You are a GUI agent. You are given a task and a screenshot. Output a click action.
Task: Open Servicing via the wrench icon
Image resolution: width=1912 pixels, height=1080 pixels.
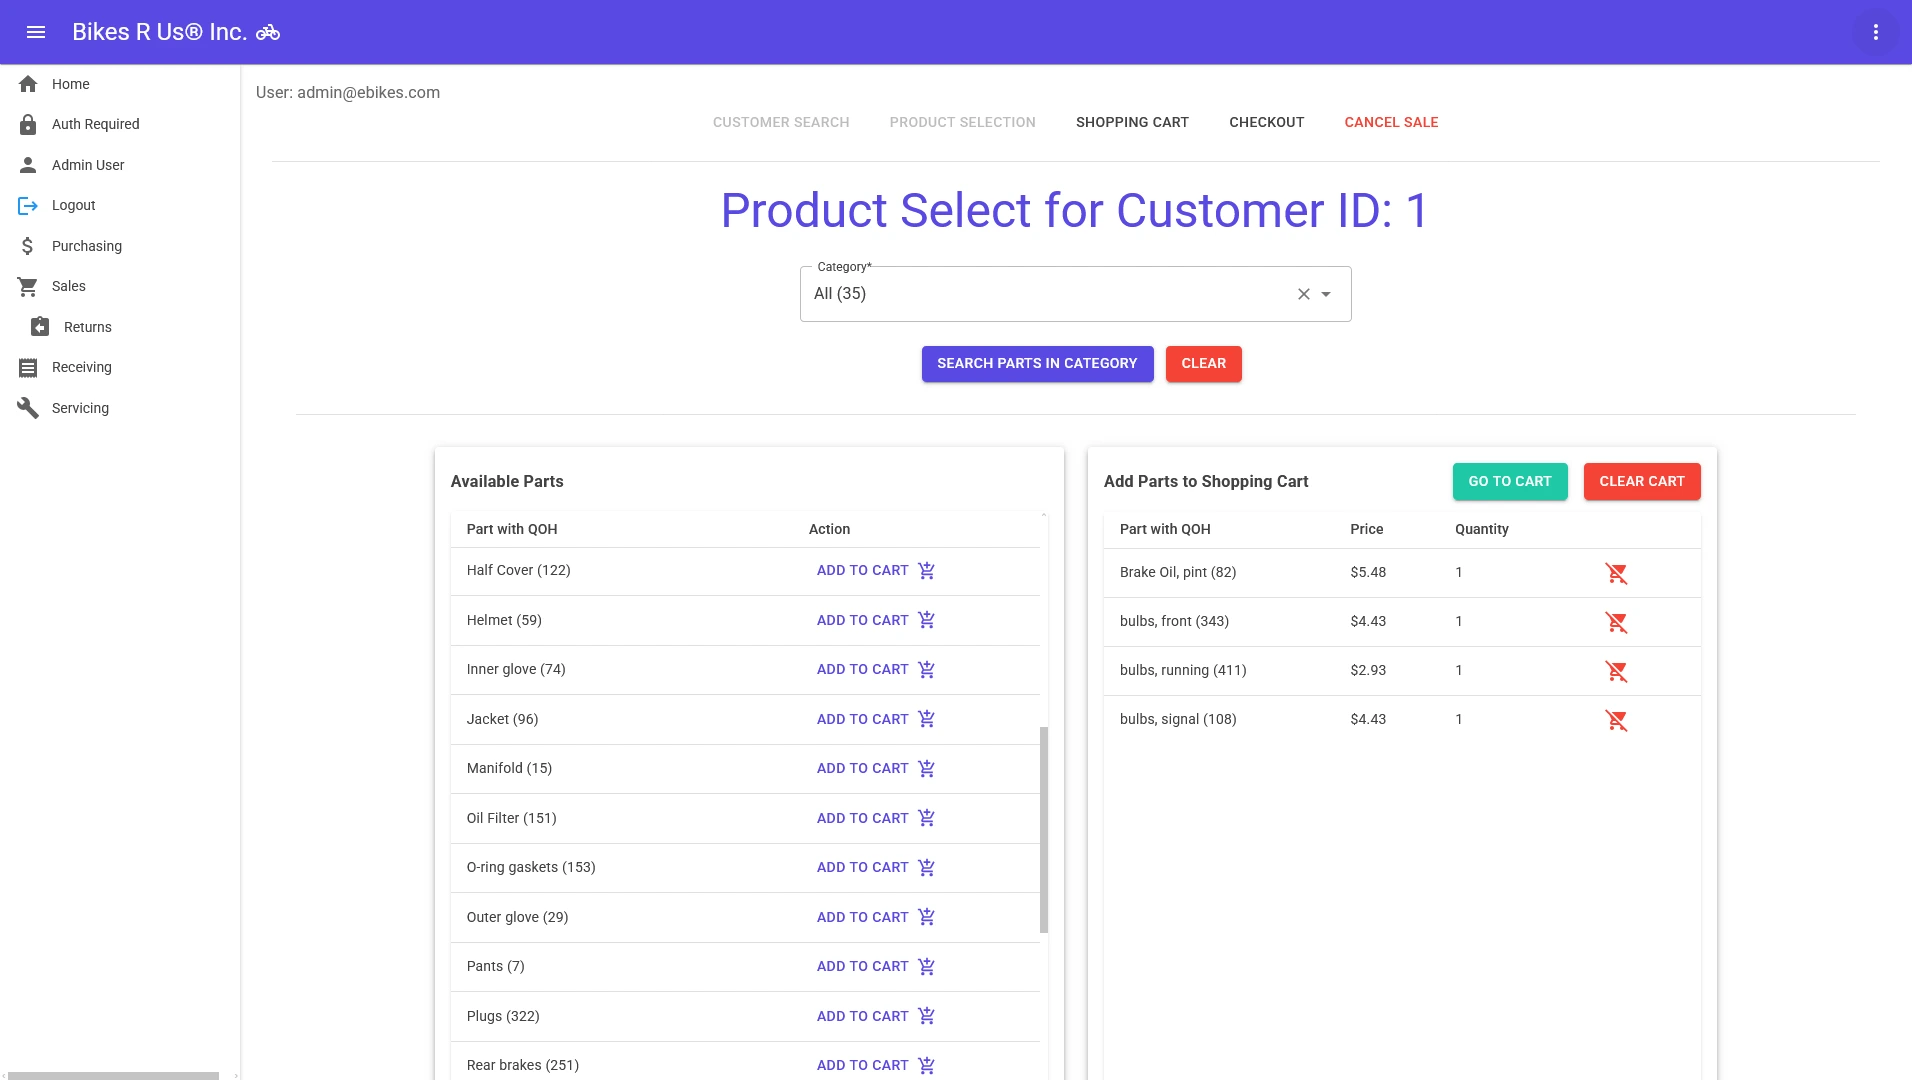click(28, 407)
